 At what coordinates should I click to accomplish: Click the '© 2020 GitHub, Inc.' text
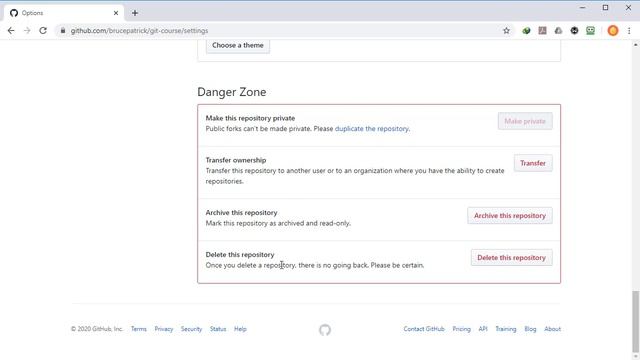(x=97, y=329)
